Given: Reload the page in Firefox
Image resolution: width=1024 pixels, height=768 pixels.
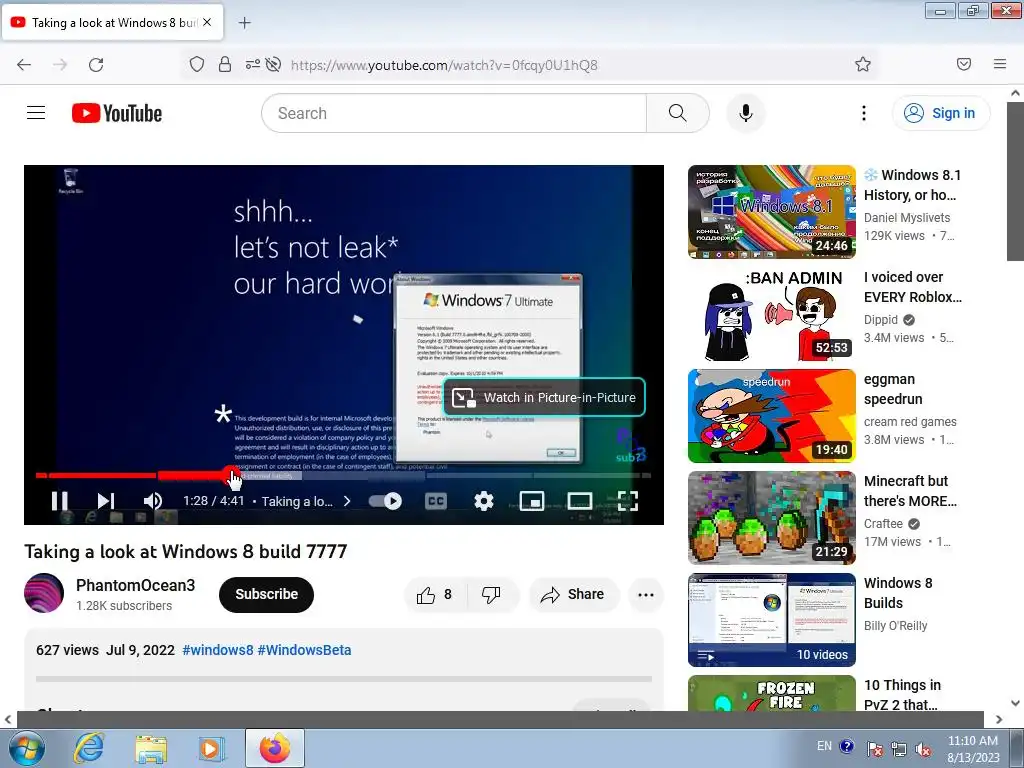Looking at the screenshot, I should click(x=96, y=65).
